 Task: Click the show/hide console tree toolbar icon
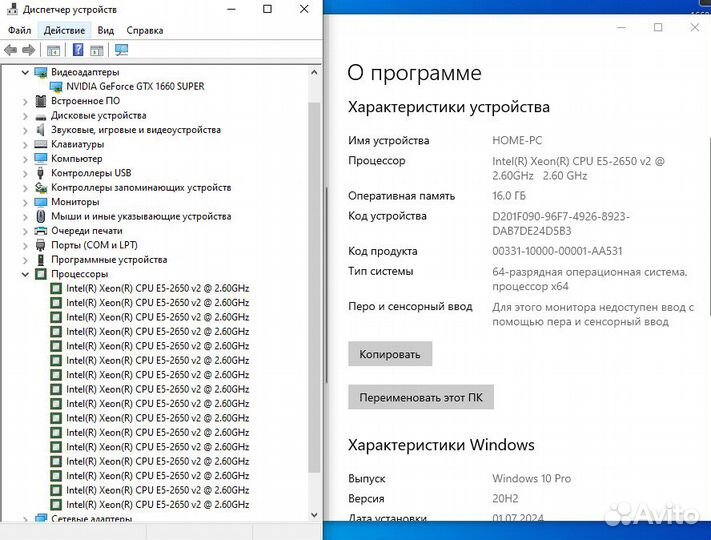click(54, 49)
